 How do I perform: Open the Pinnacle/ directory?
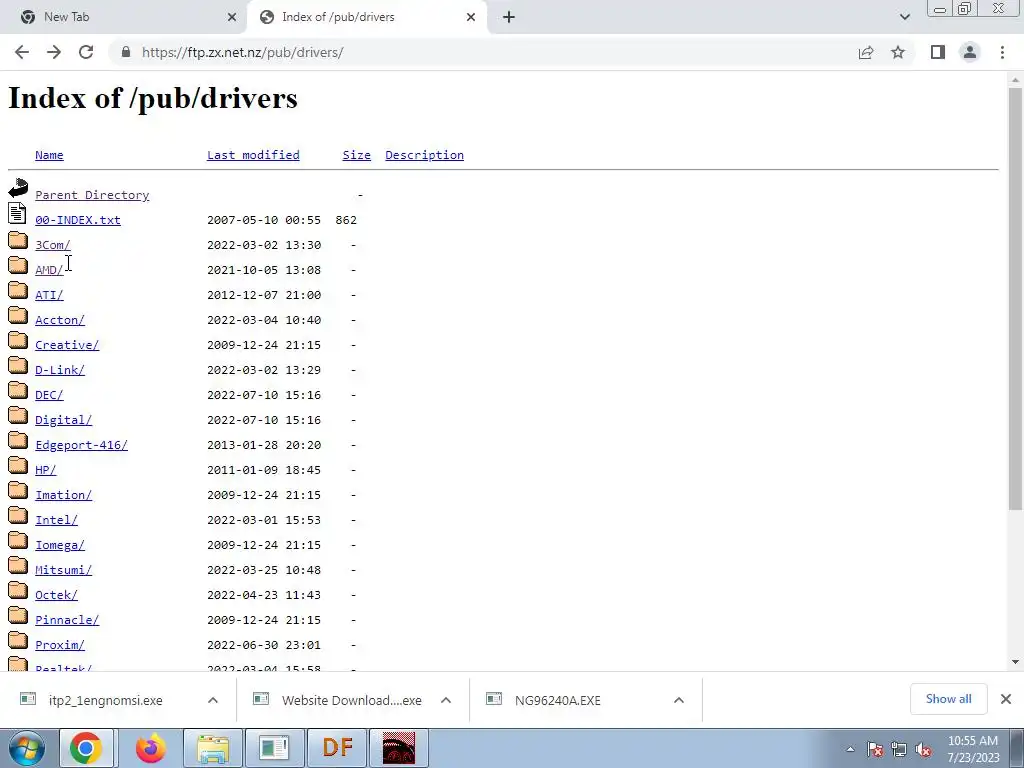point(67,620)
